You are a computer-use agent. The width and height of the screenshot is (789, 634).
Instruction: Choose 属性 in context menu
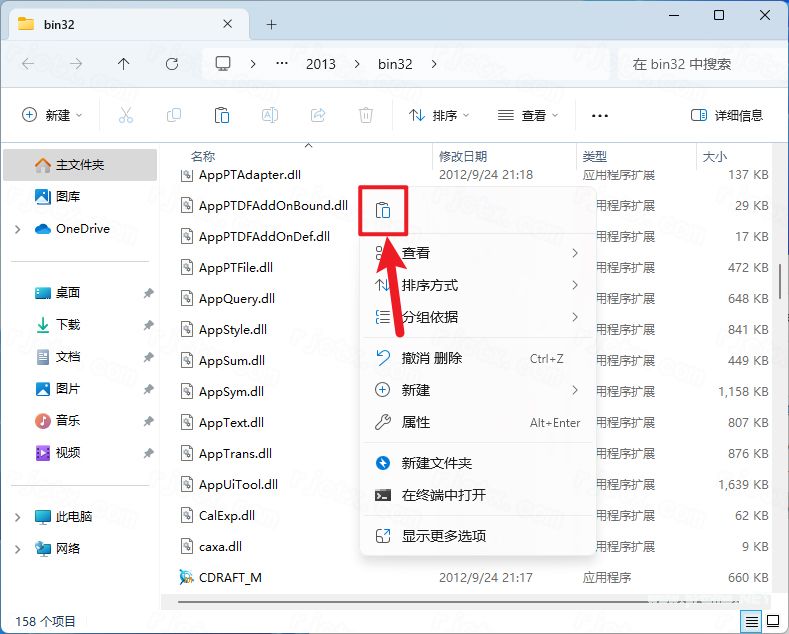478,422
